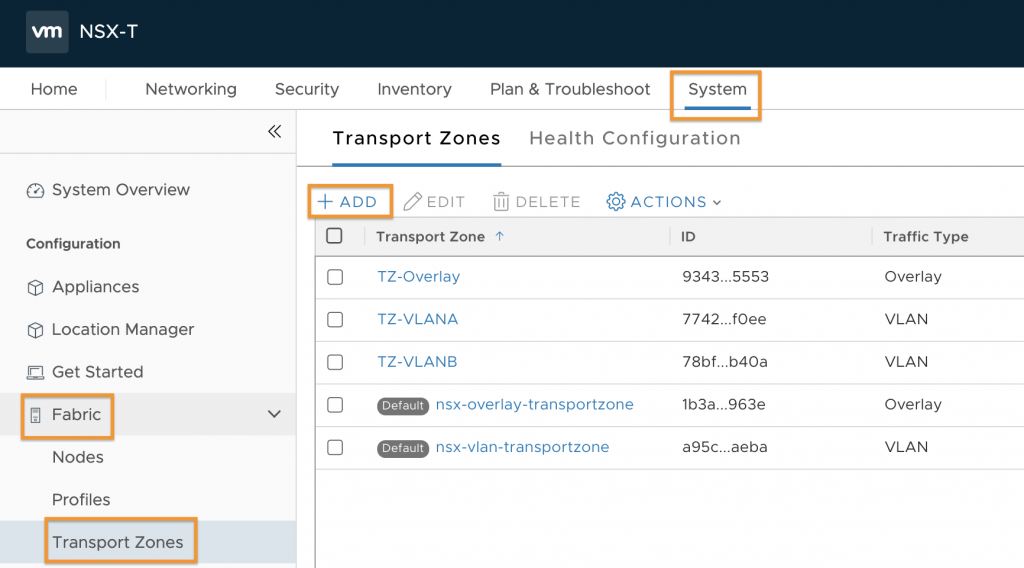Click the Appliances cube icon
This screenshot has height=568, width=1024.
[35, 287]
